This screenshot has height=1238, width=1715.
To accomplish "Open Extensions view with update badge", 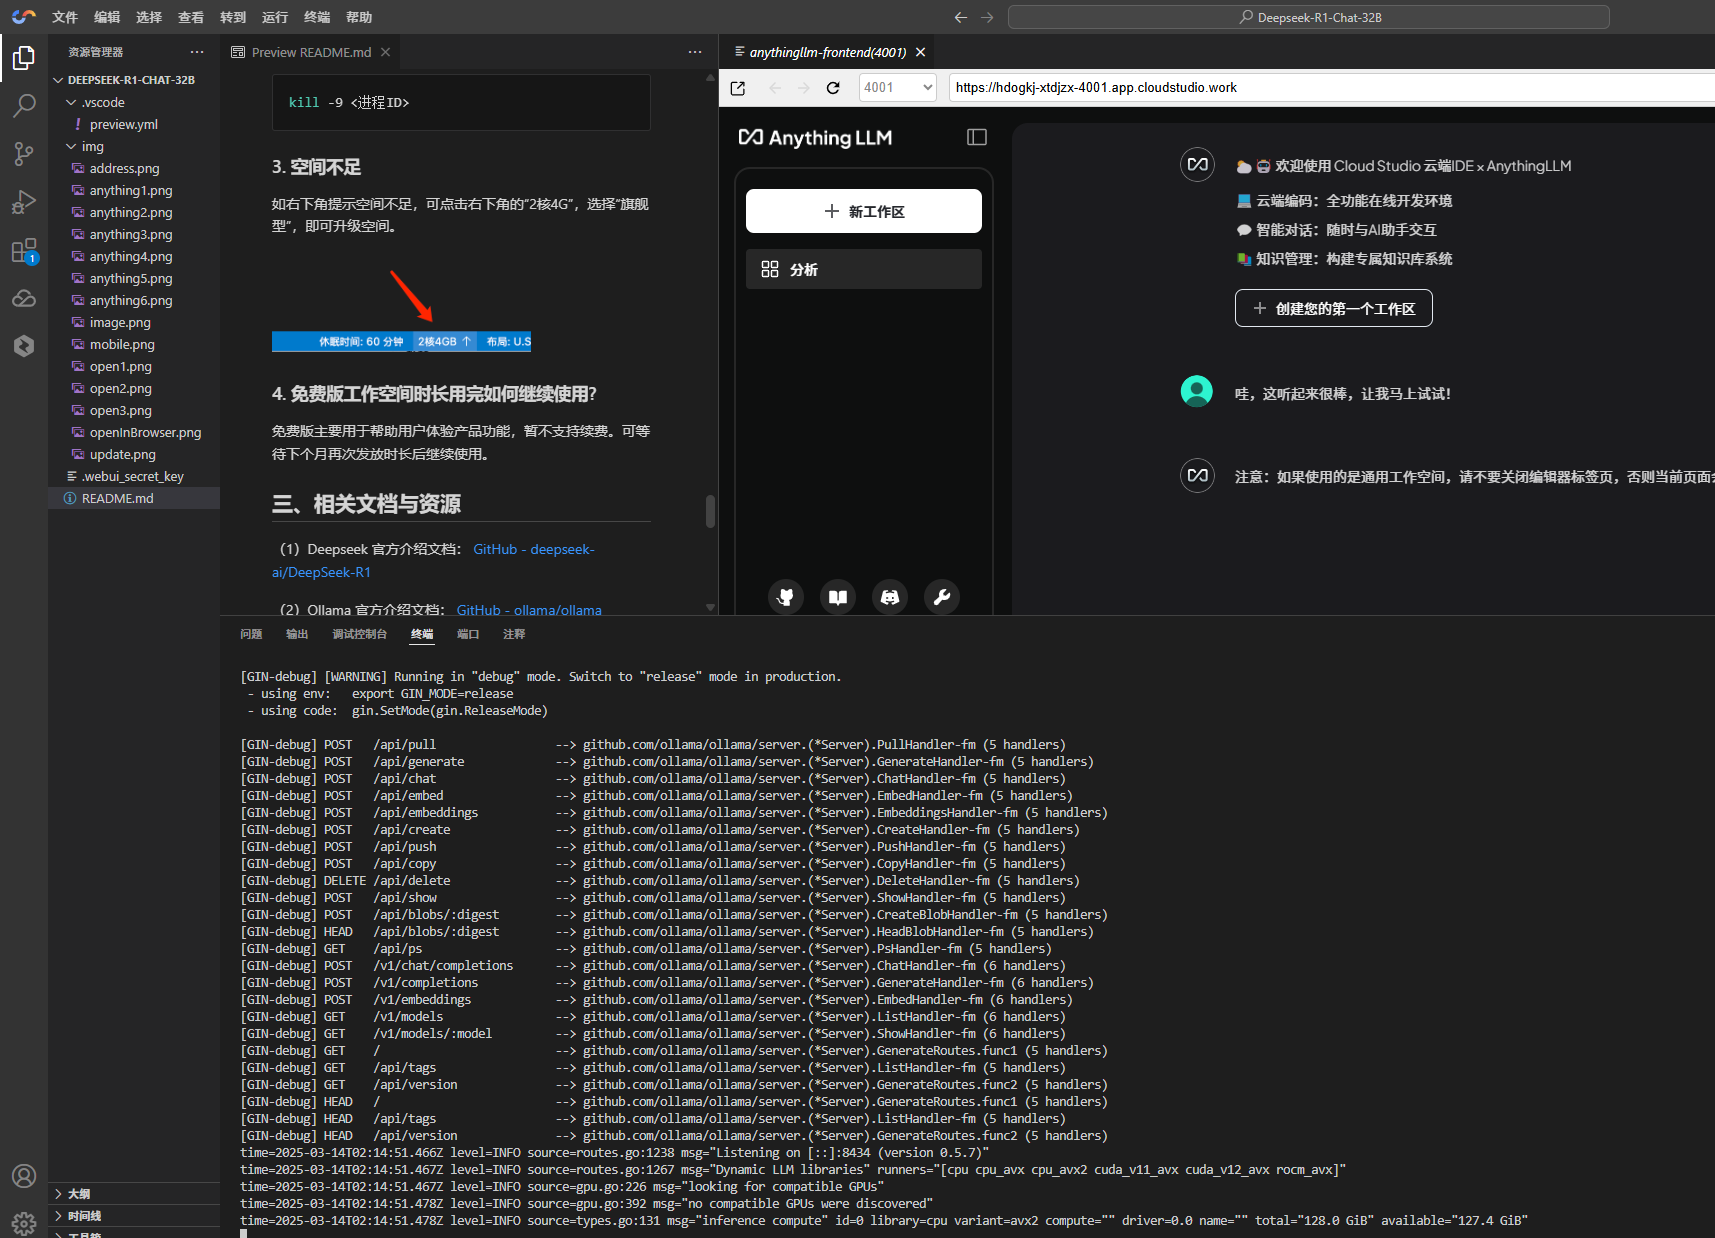I will click(x=24, y=250).
